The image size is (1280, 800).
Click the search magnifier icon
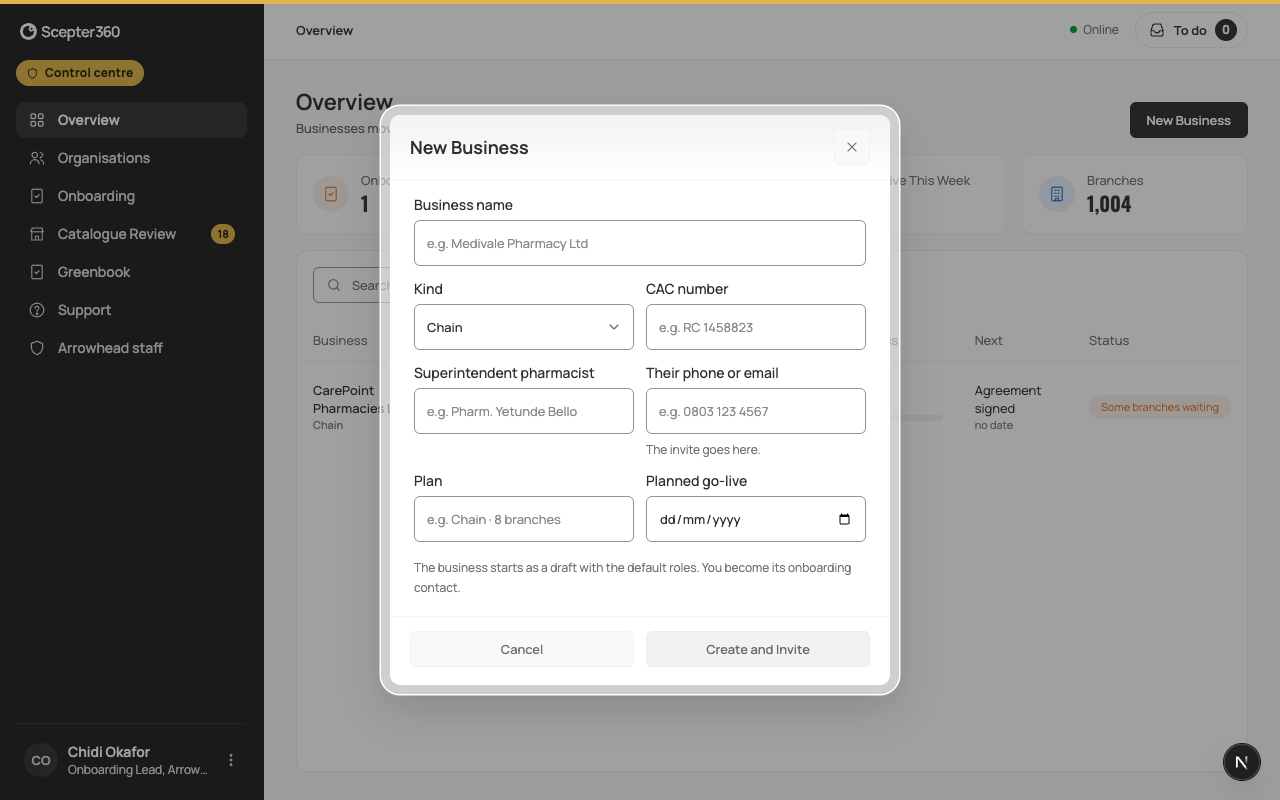pos(334,285)
